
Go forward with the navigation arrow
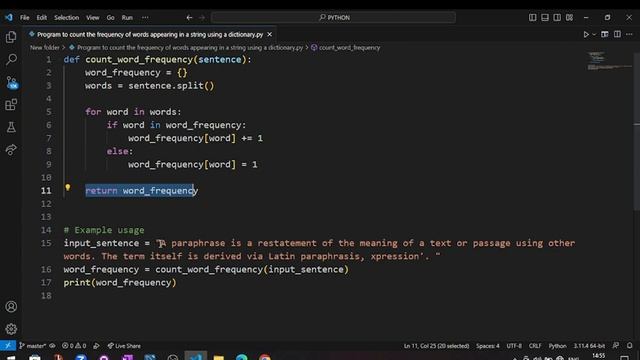[202, 18]
